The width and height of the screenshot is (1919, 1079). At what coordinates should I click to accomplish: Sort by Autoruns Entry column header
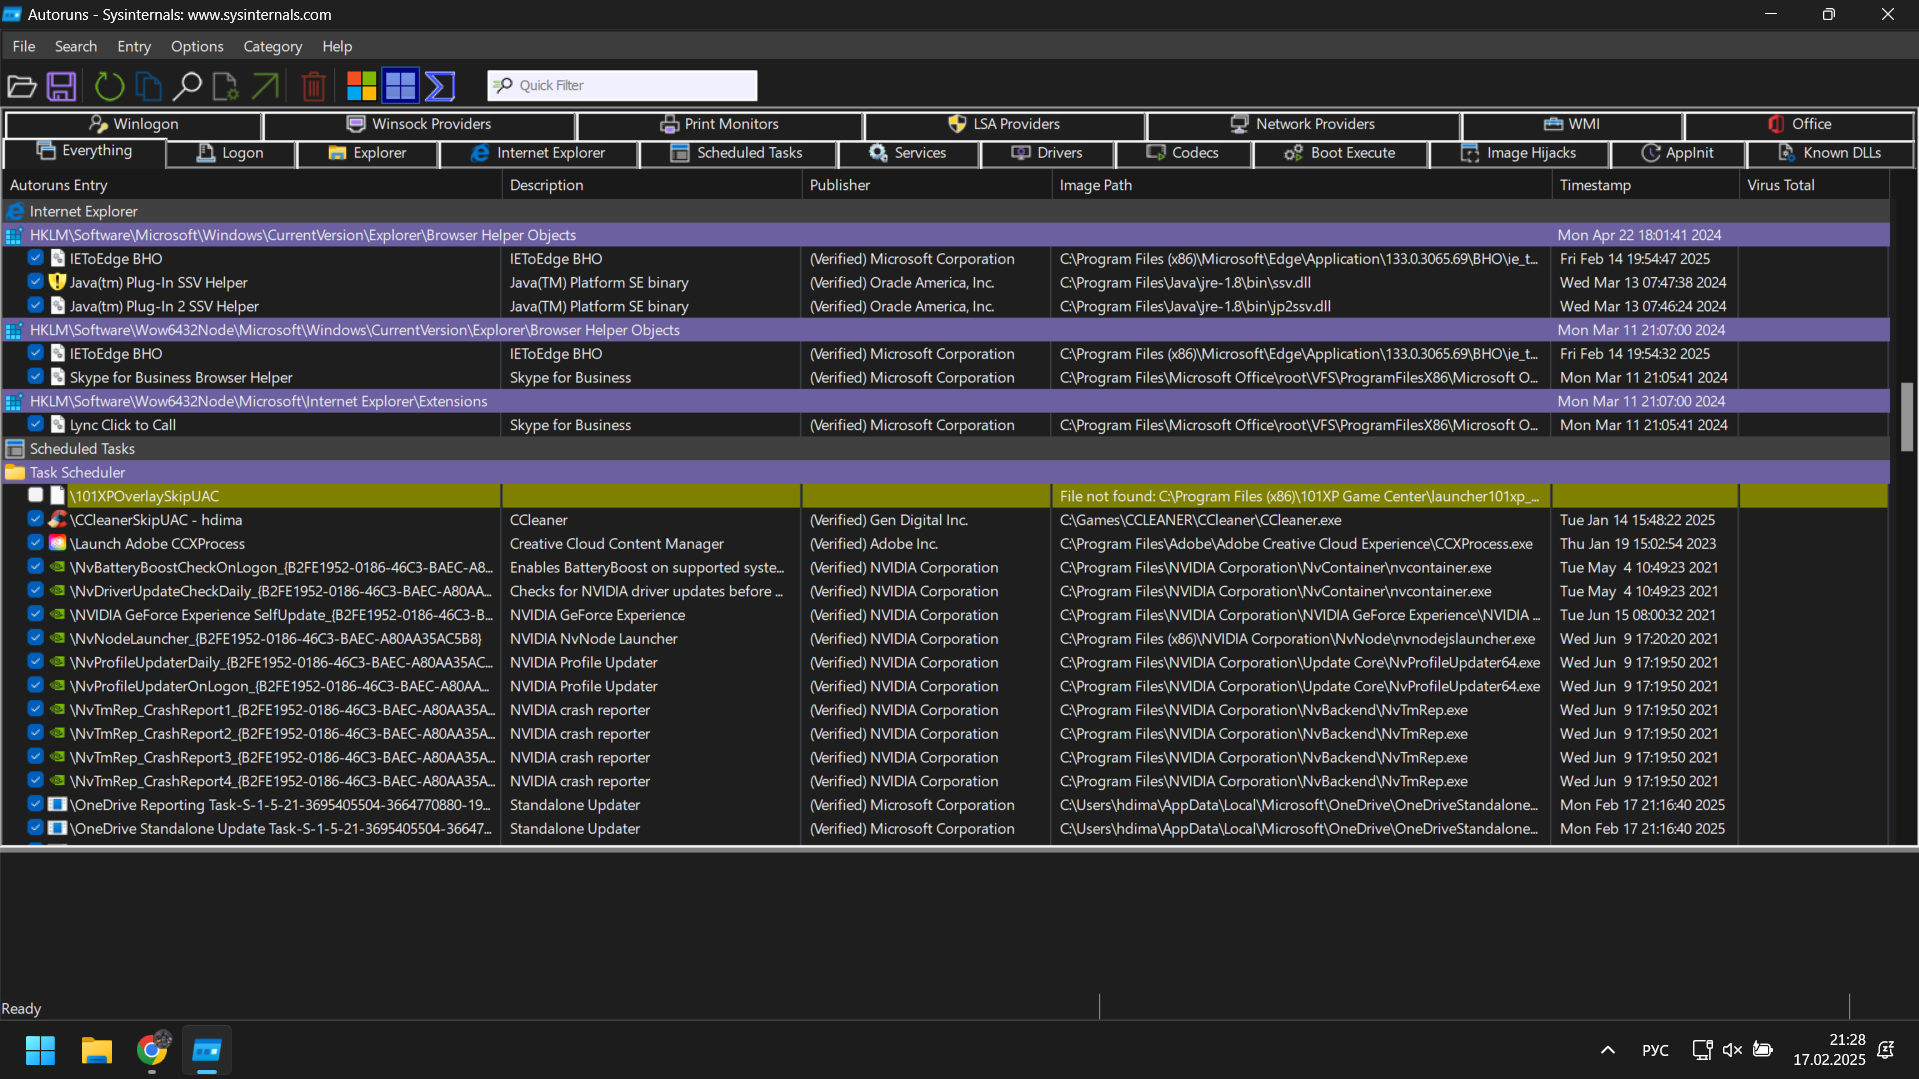(x=251, y=185)
